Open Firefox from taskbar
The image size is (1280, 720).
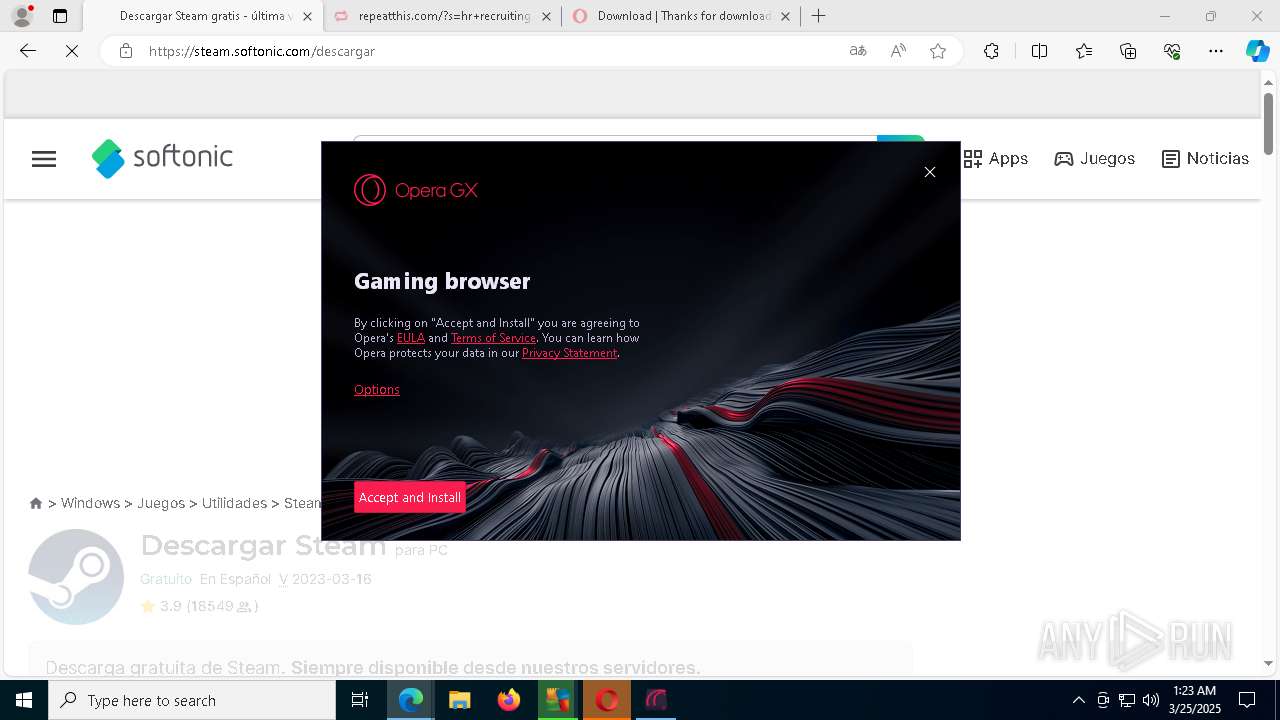click(x=508, y=700)
